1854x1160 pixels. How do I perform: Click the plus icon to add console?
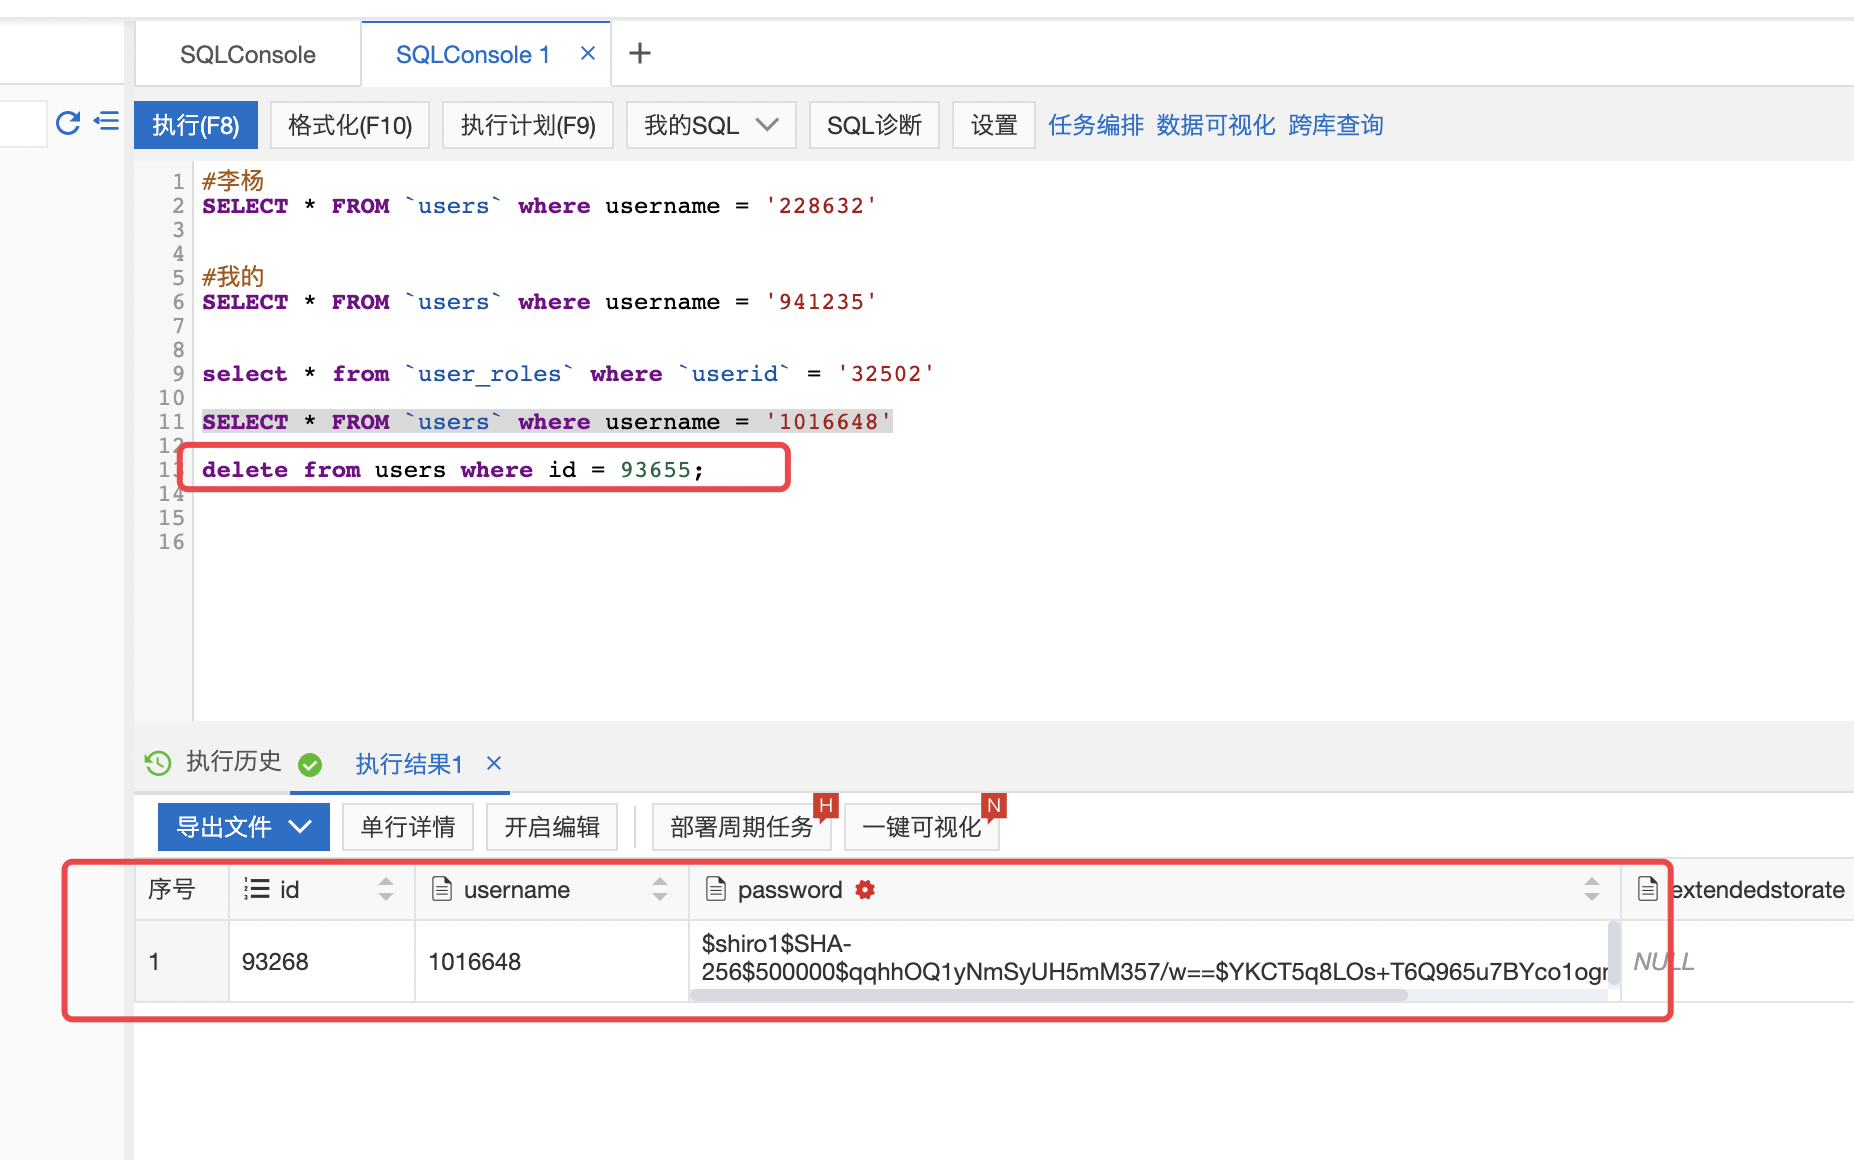point(640,53)
